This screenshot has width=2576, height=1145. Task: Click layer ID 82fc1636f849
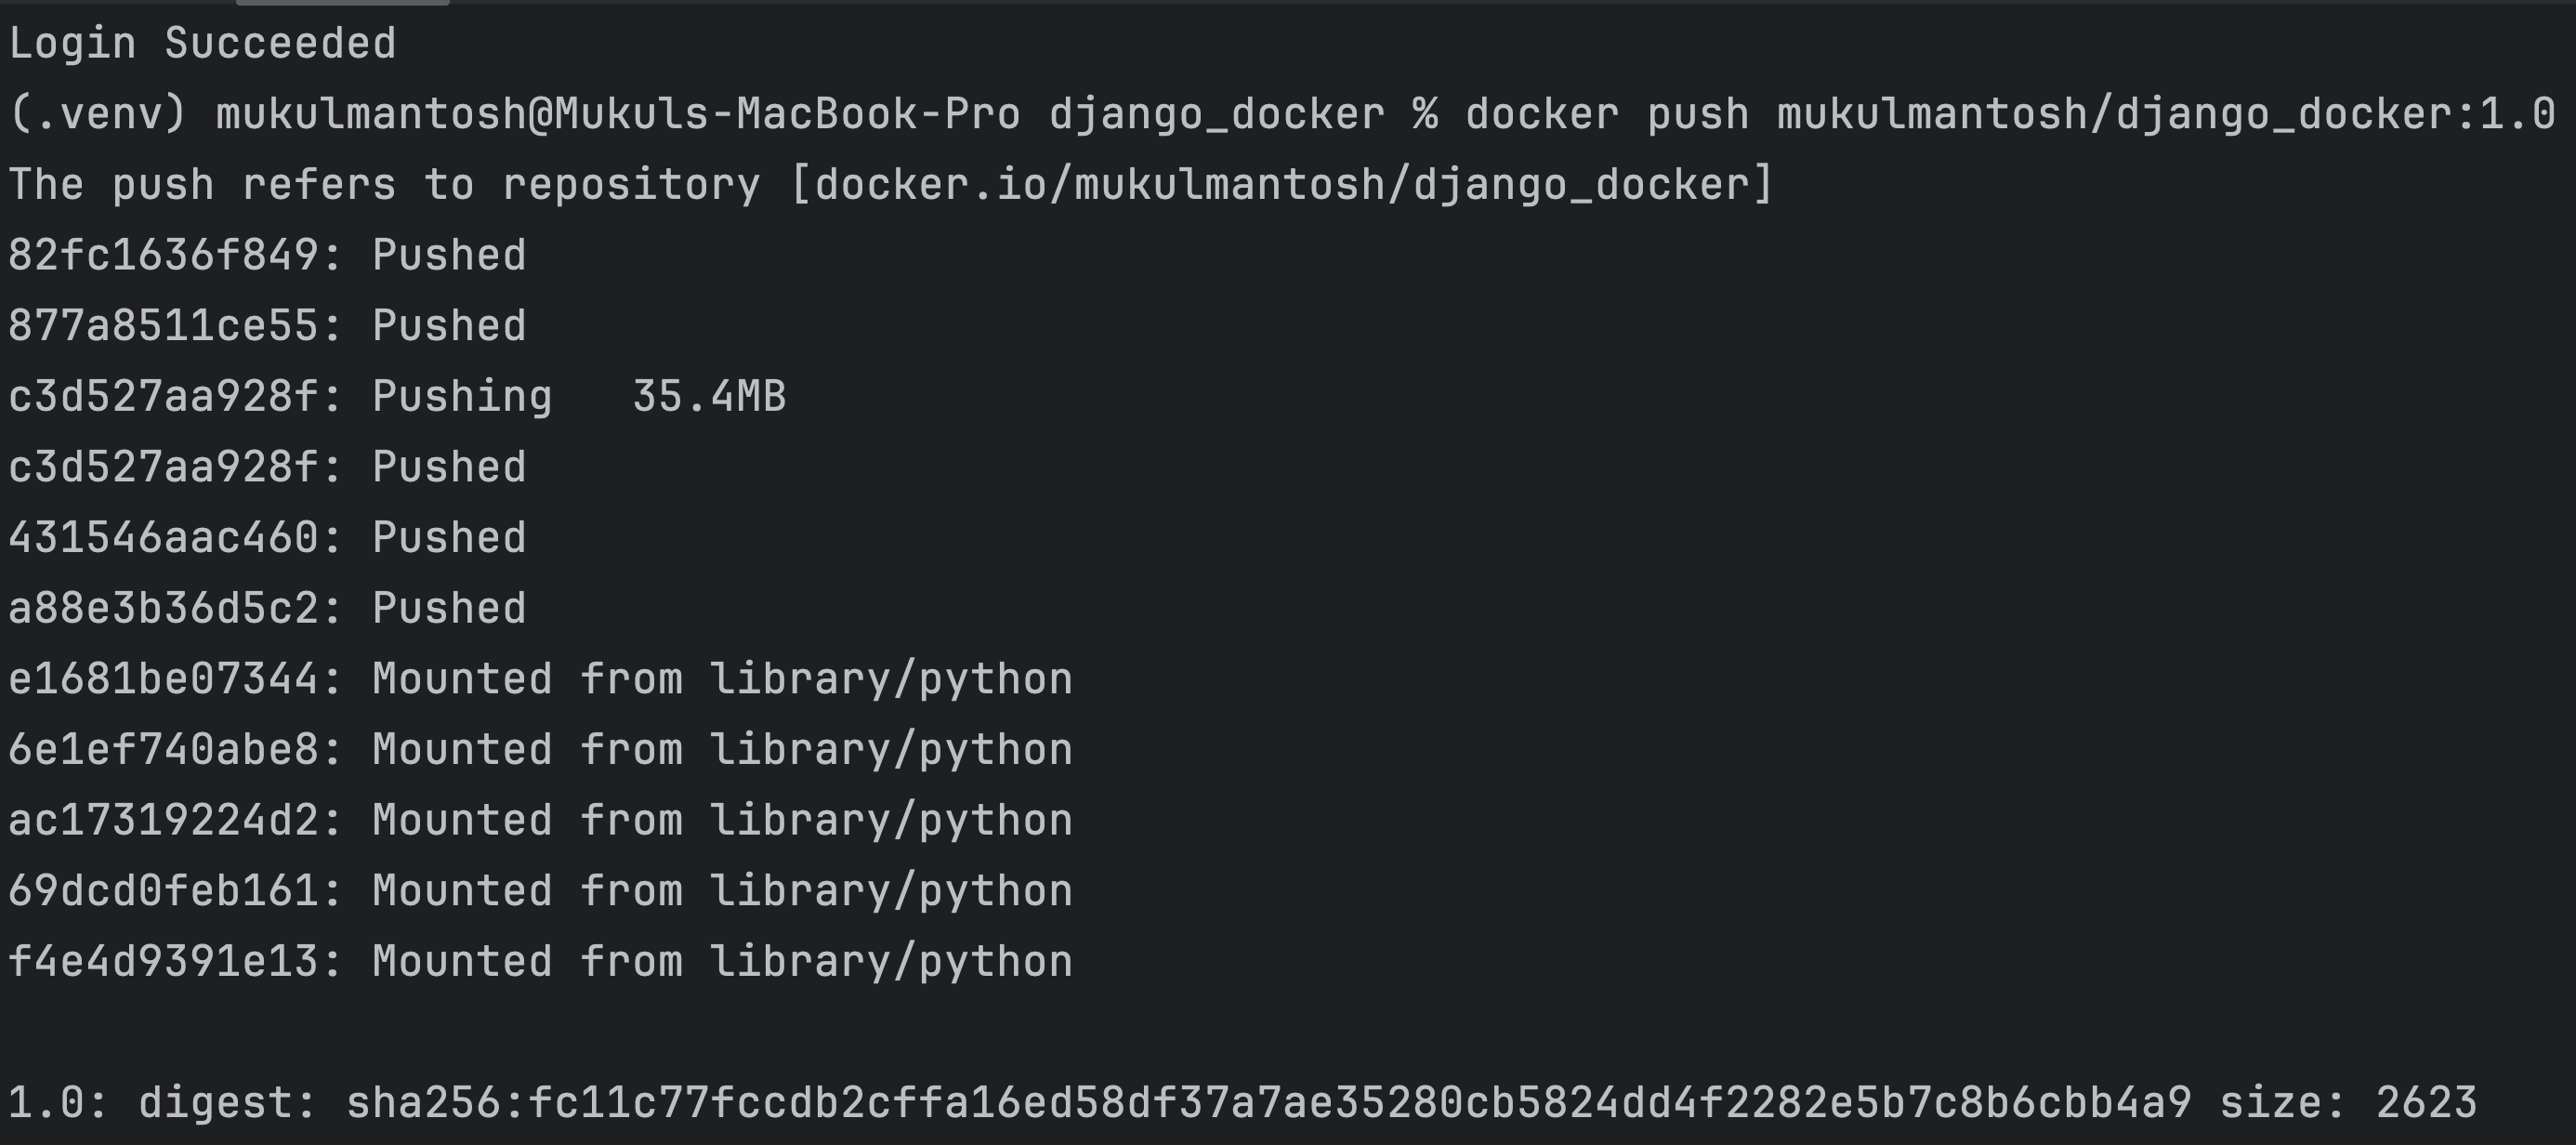pos(164,256)
